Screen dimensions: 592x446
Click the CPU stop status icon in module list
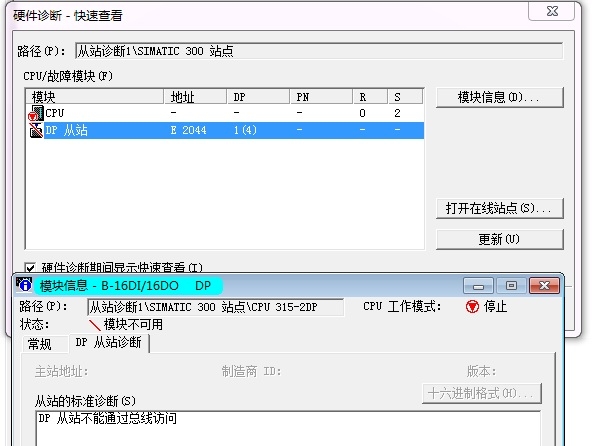click(36, 113)
